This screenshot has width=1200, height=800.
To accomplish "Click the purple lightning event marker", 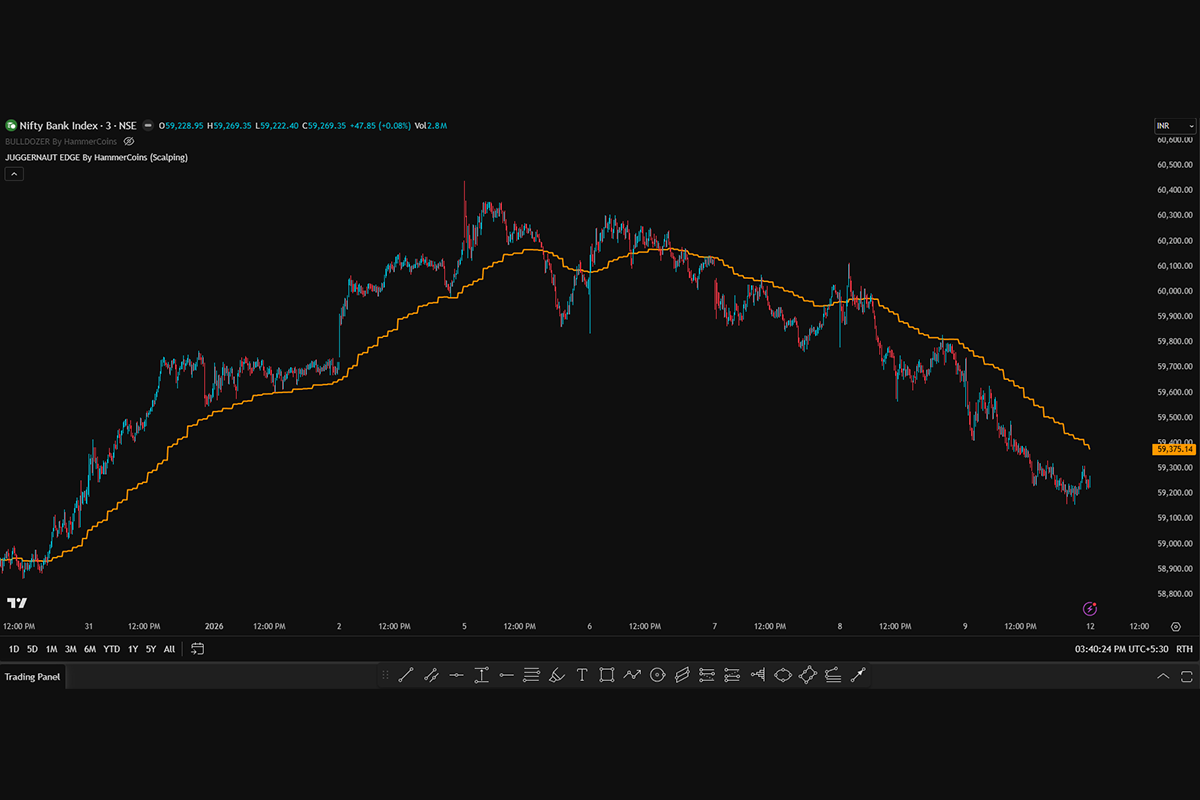I will (1090, 608).
